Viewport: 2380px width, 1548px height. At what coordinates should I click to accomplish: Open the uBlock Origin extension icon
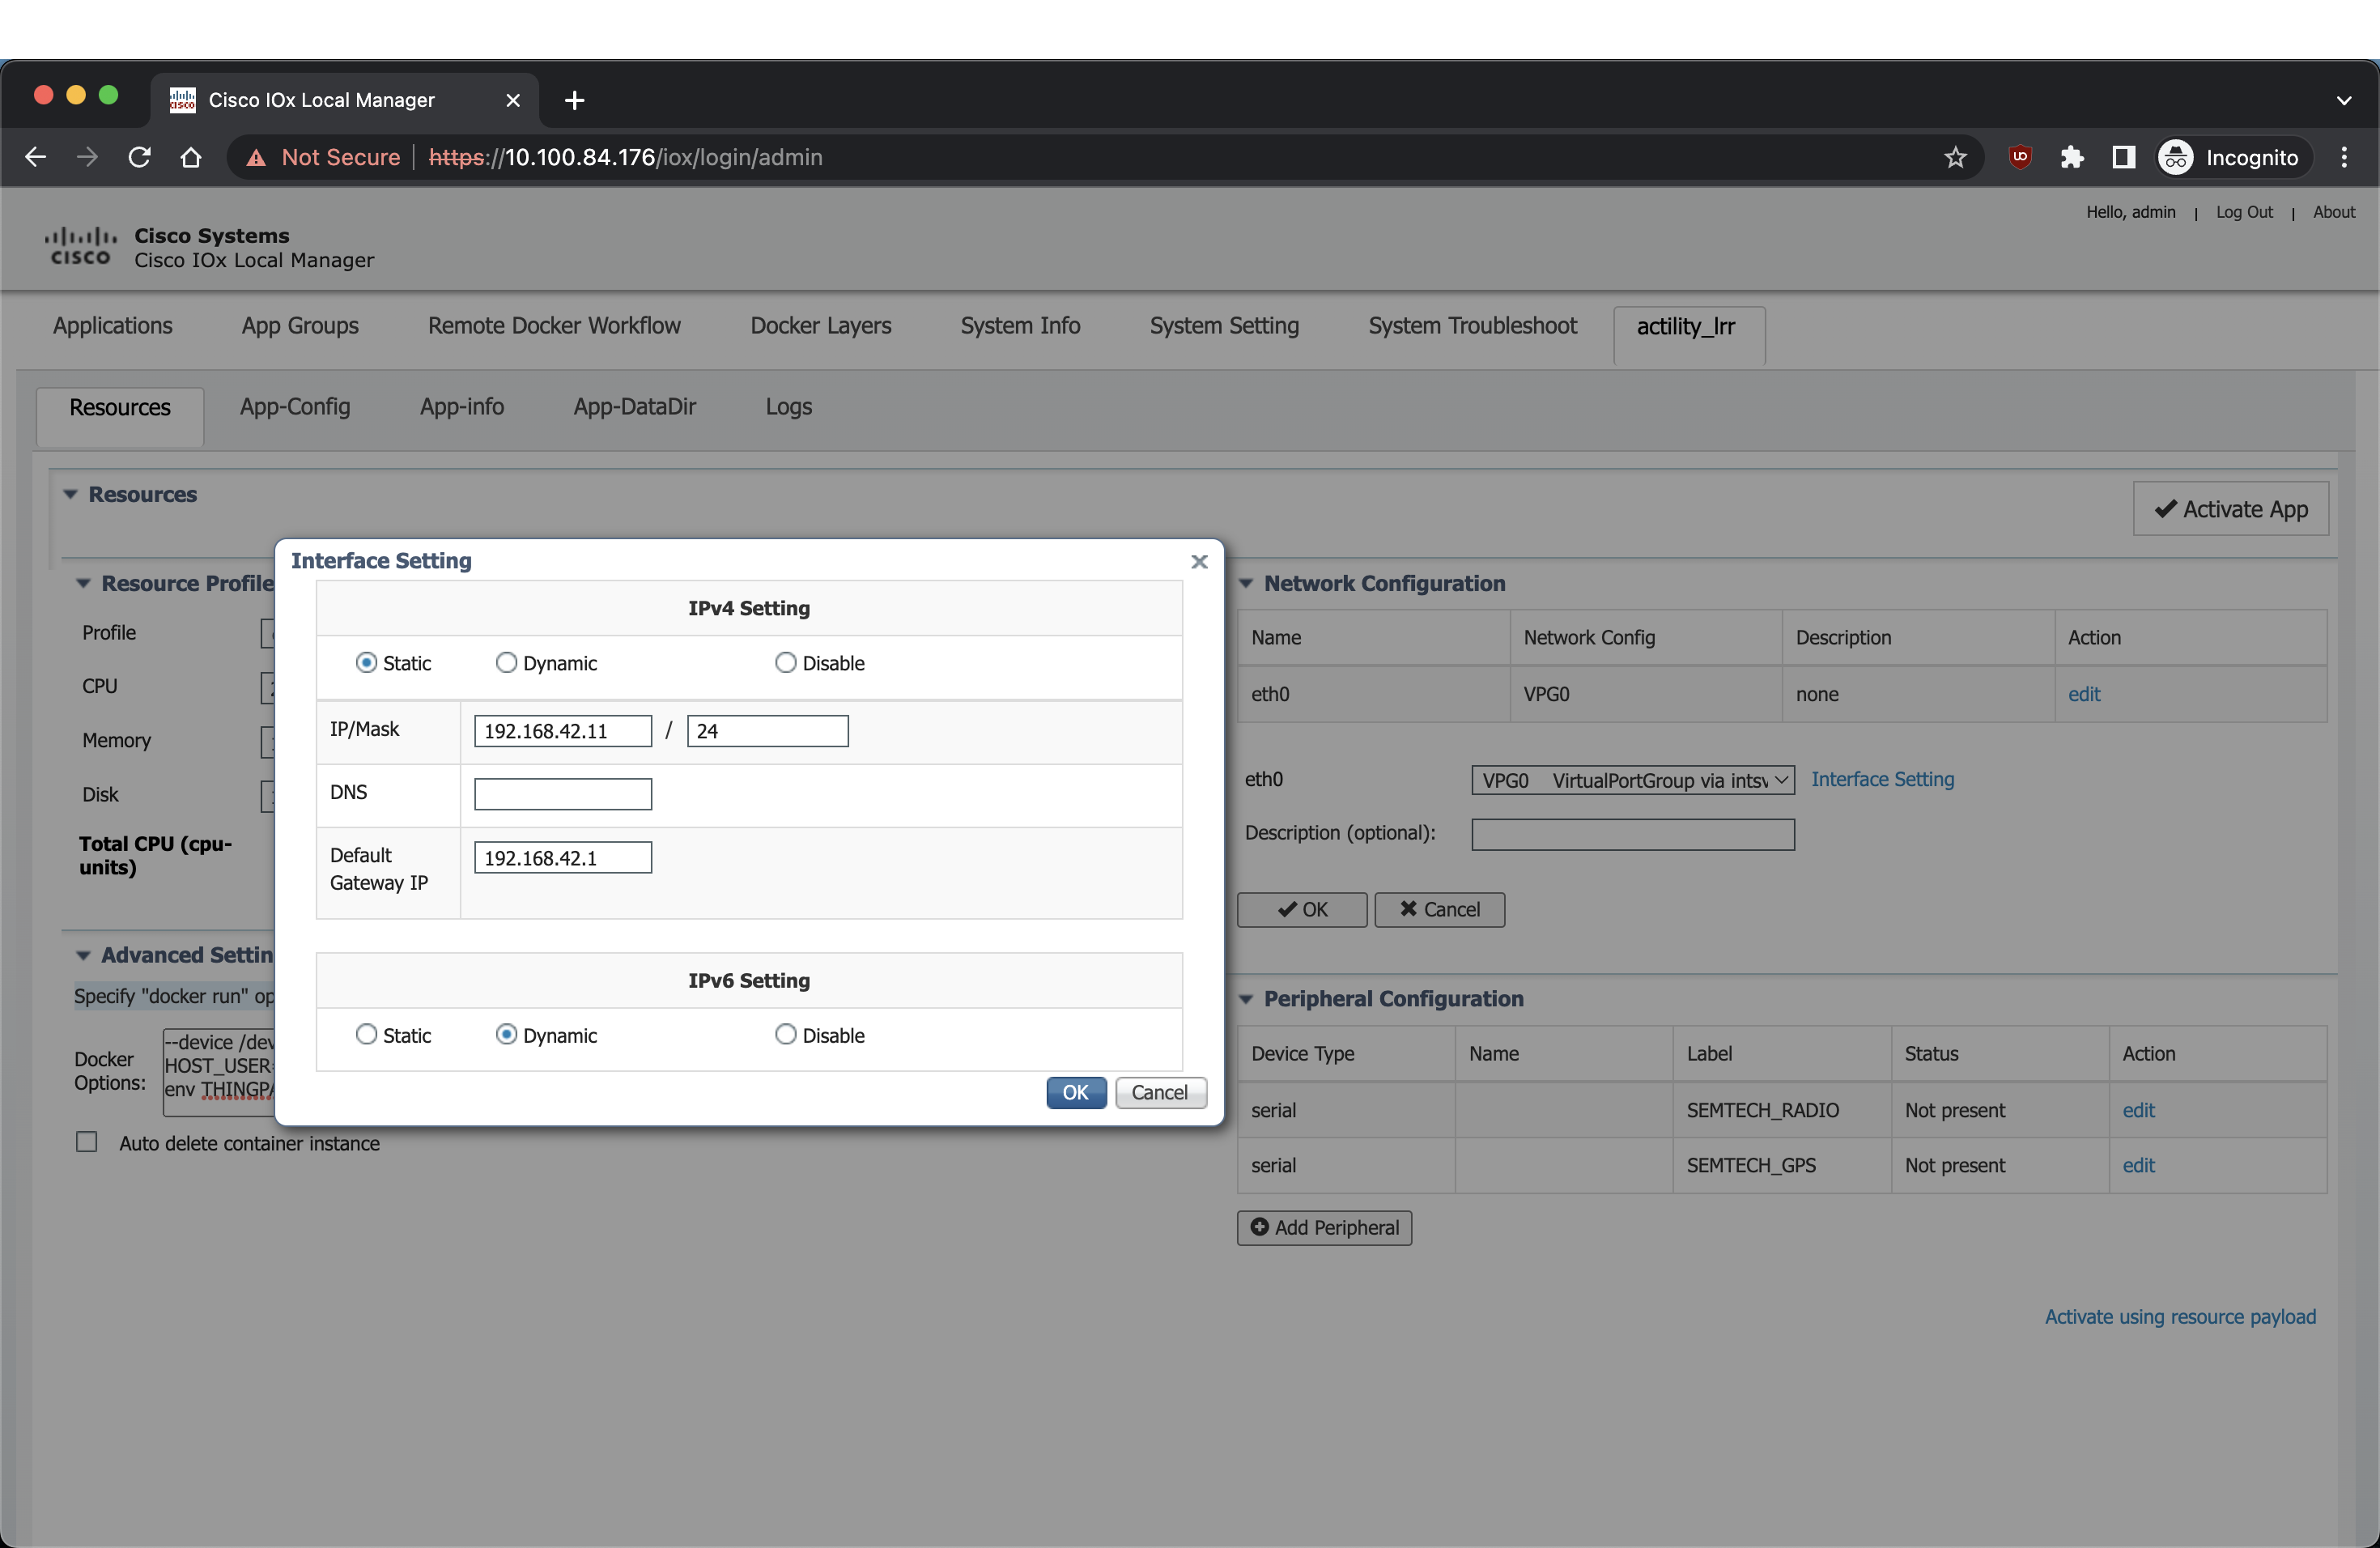(2020, 157)
